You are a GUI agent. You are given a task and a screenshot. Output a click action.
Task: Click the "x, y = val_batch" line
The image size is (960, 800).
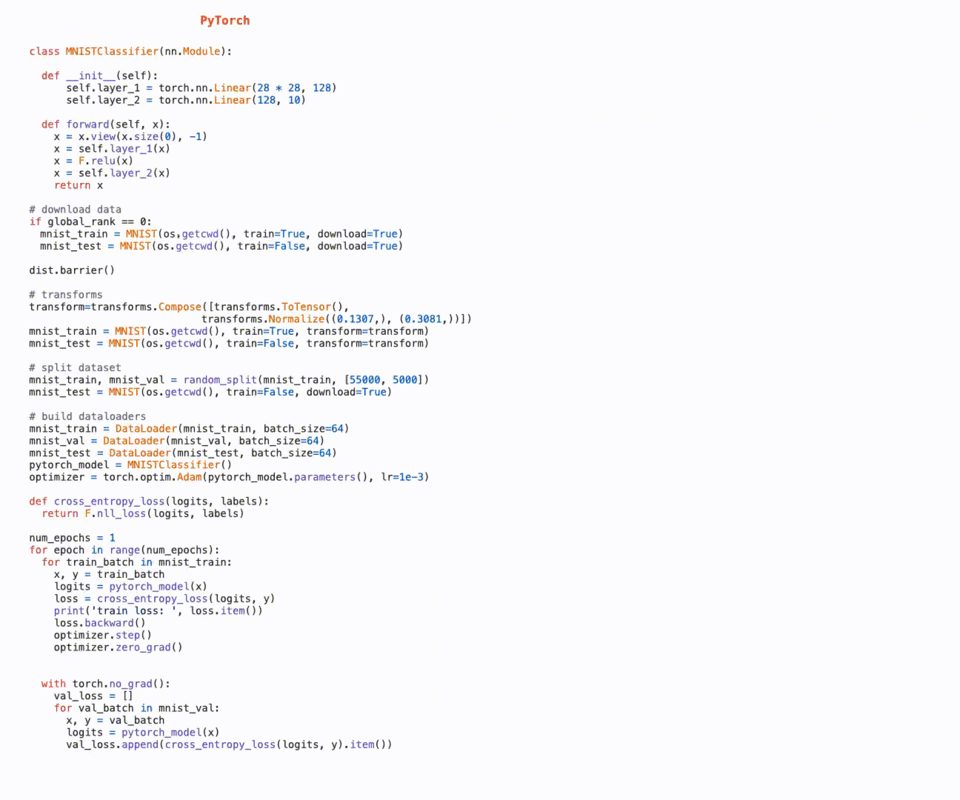coord(115,720)
